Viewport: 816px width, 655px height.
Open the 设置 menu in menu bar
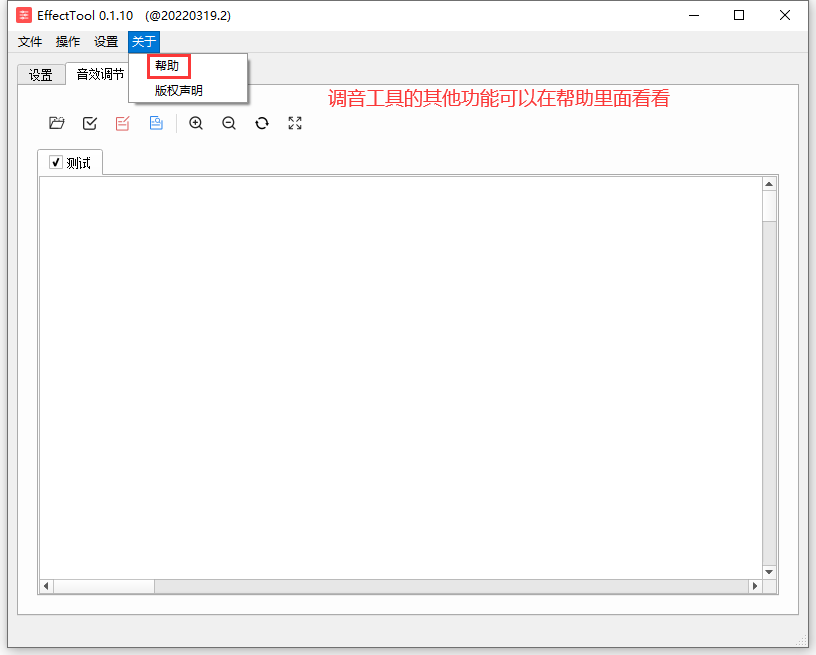106,42
